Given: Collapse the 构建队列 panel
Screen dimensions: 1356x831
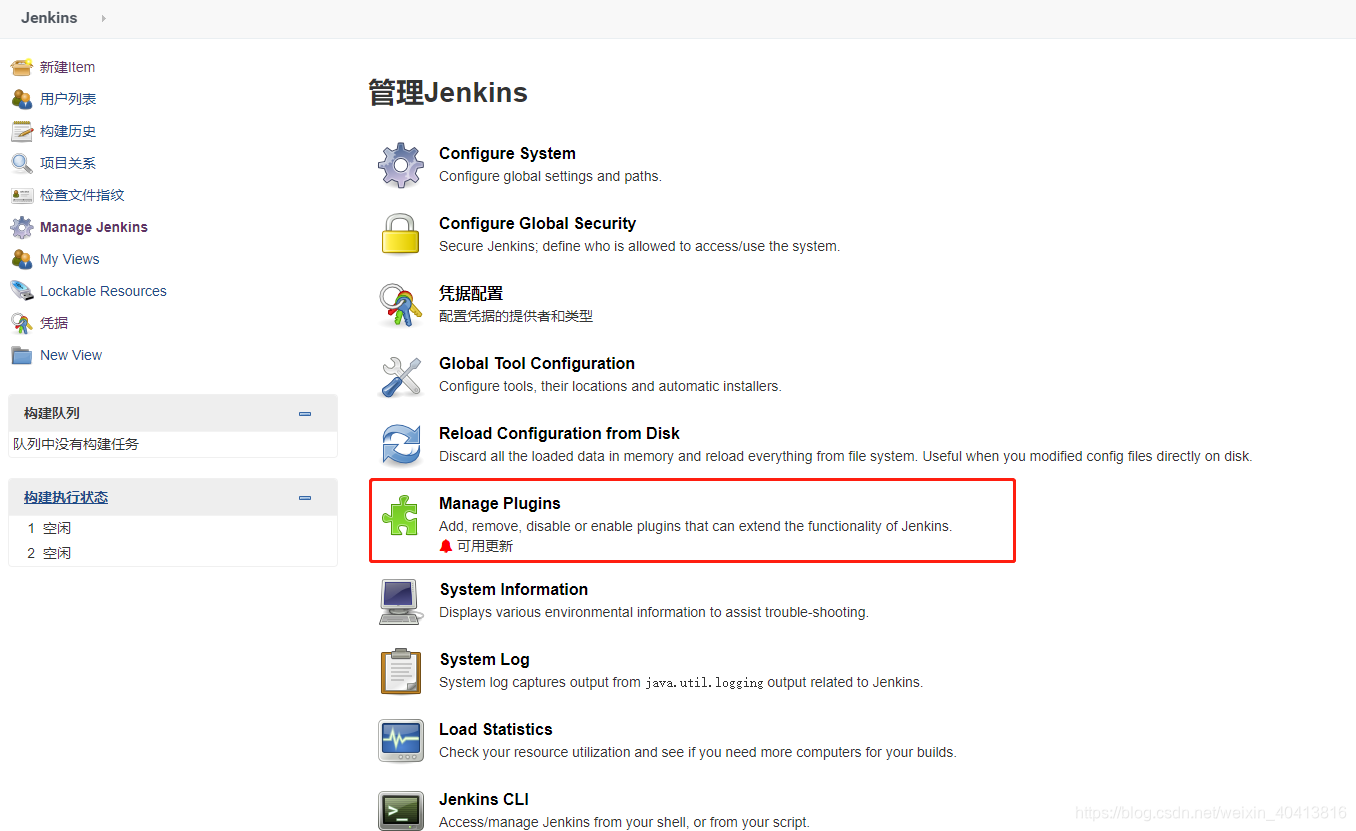Looking at the screenshot, I should 305,413.
